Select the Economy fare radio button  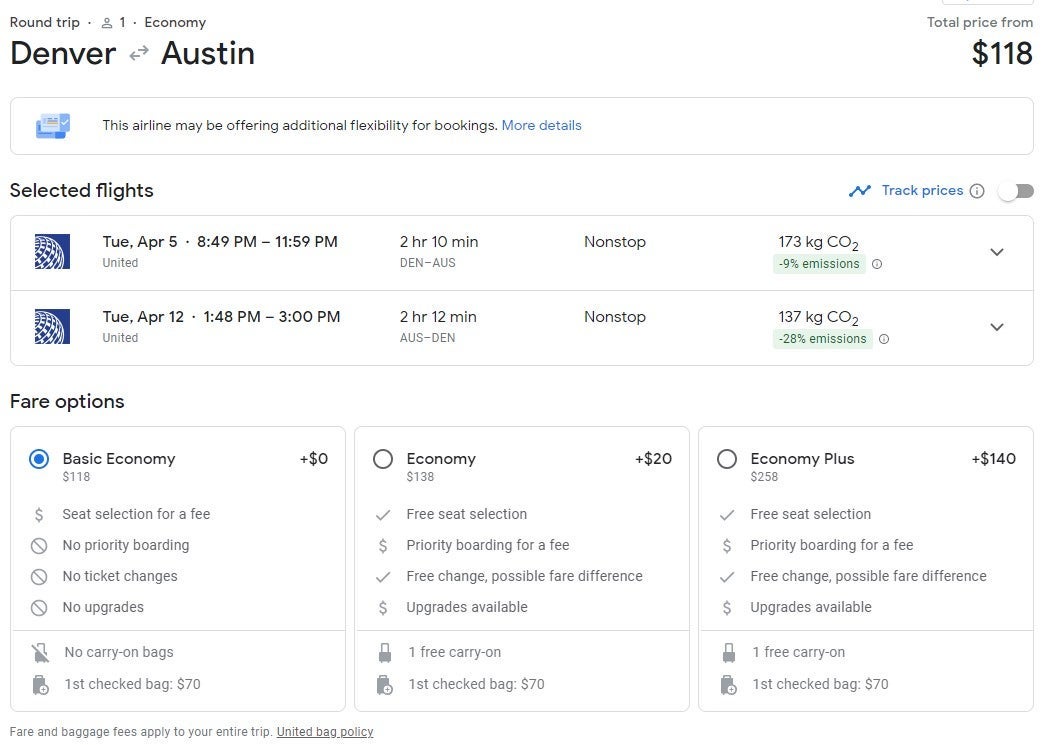(x=383, y=459)
